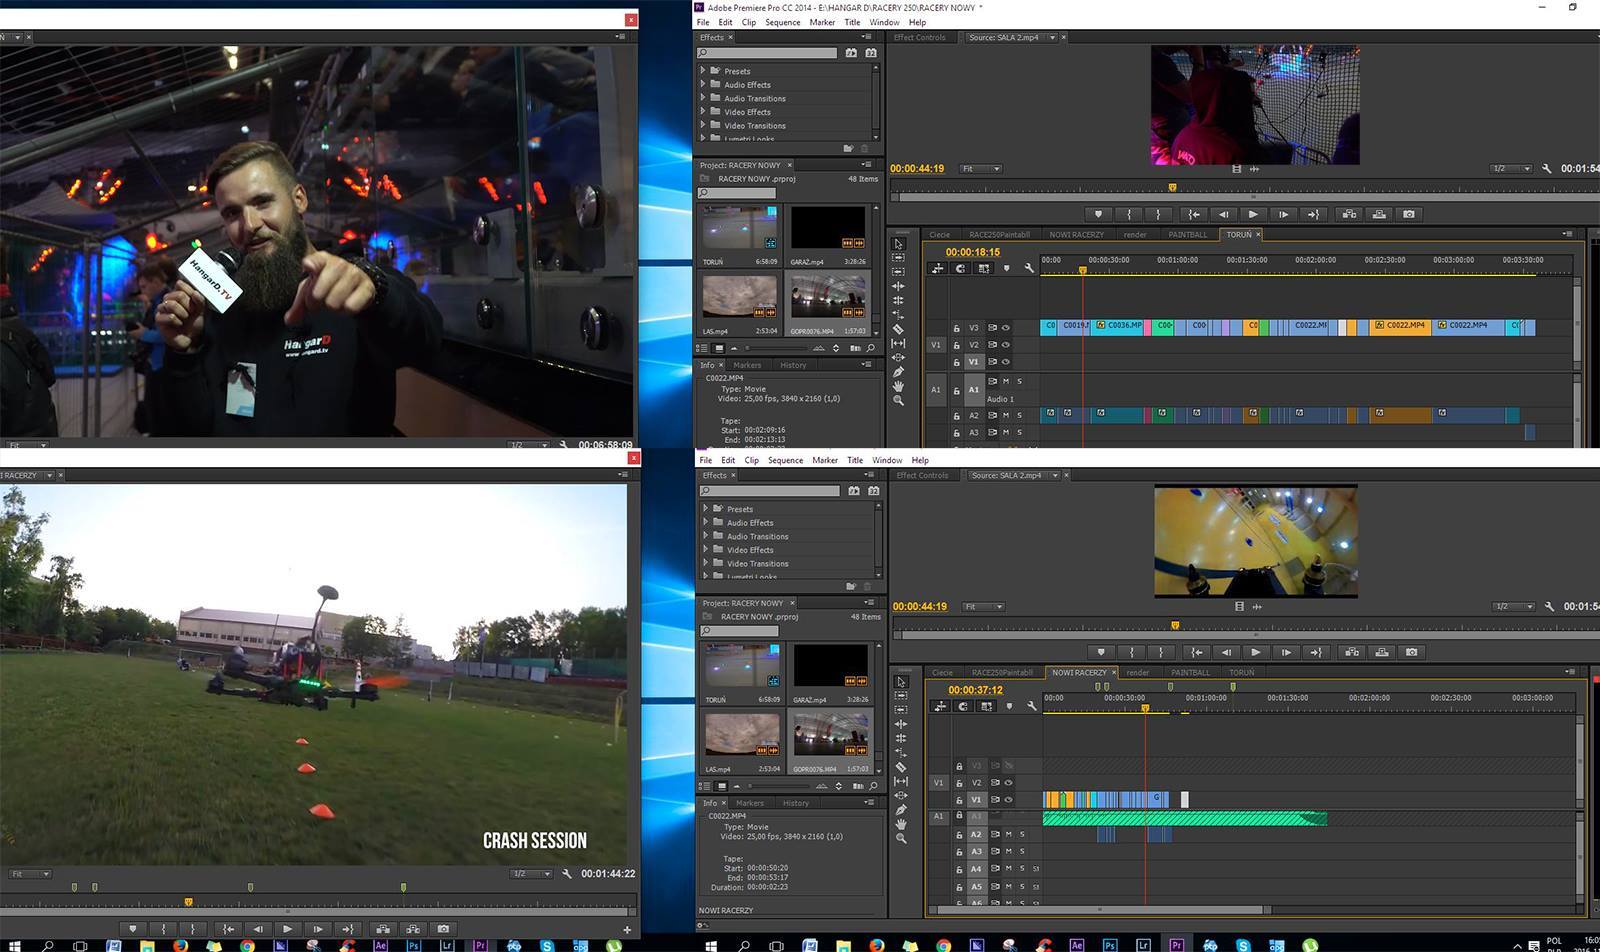Image resolution: width=1600 pixels, height=952 pixels.
Task: Launch After Effects from taskbar below lower Premiere window
Action: (x=1076, y=945)
